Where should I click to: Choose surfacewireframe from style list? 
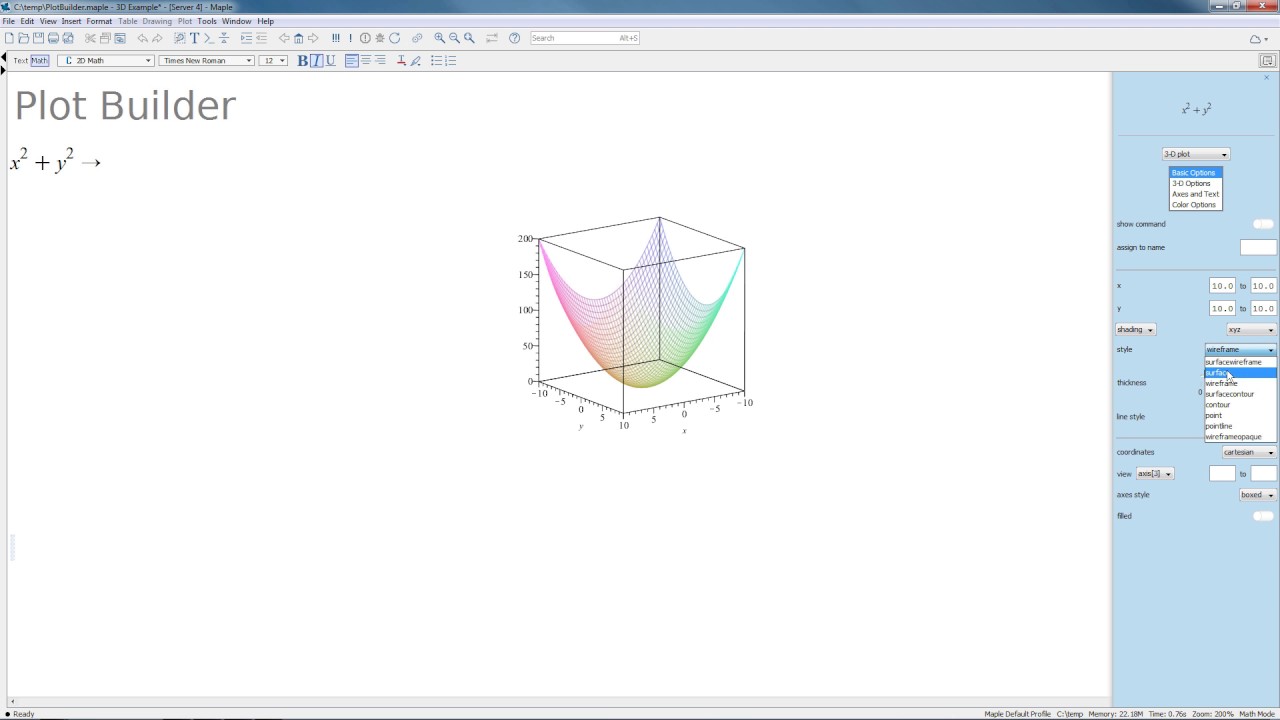pos(1240,362)
